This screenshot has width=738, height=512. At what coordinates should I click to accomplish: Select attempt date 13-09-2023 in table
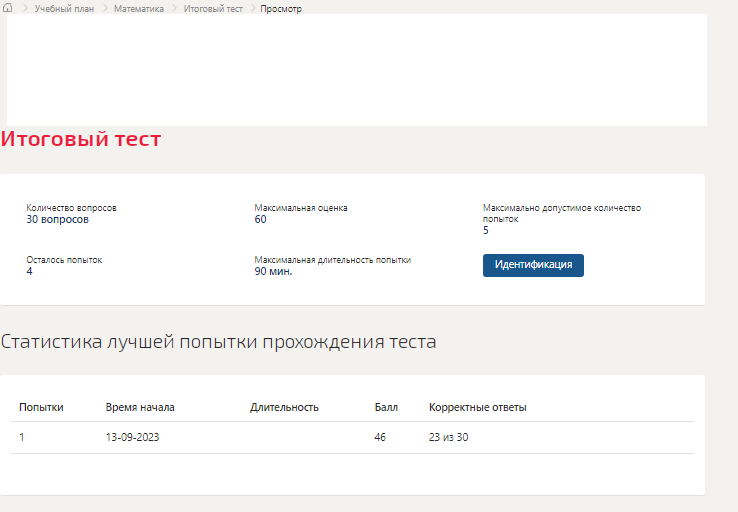tap(132, 437)
